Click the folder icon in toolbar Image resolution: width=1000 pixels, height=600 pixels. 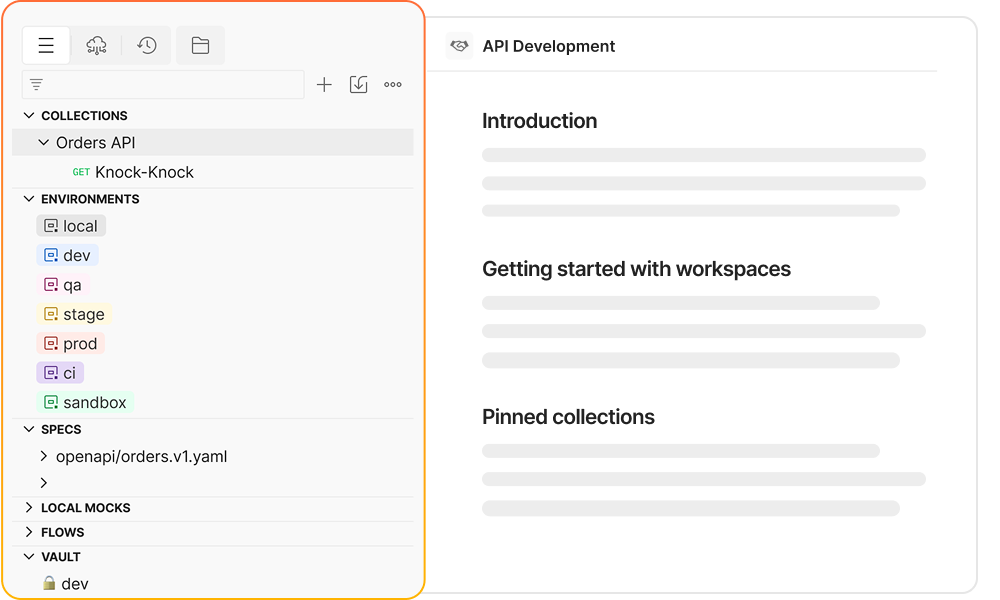point(200,45)
